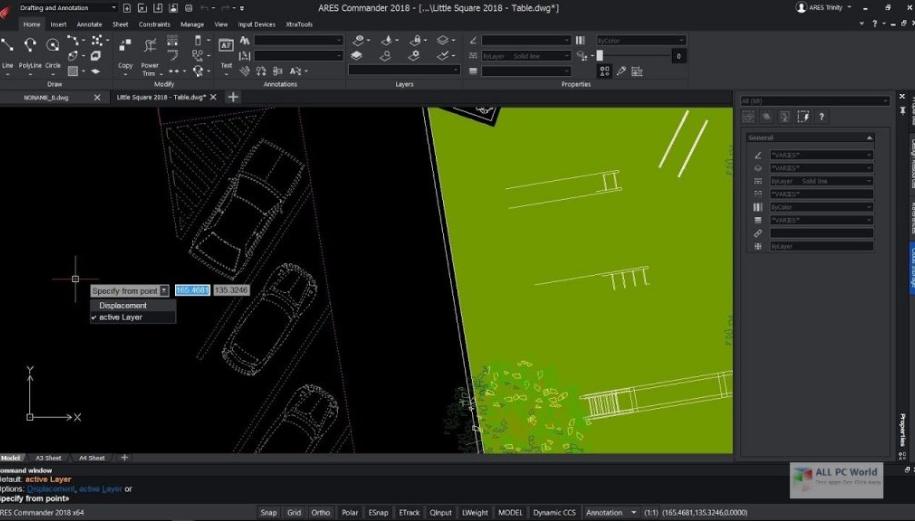915x524 pixels.
Task: Open the Constraints ribbon tab
Action: coord(154,25)
